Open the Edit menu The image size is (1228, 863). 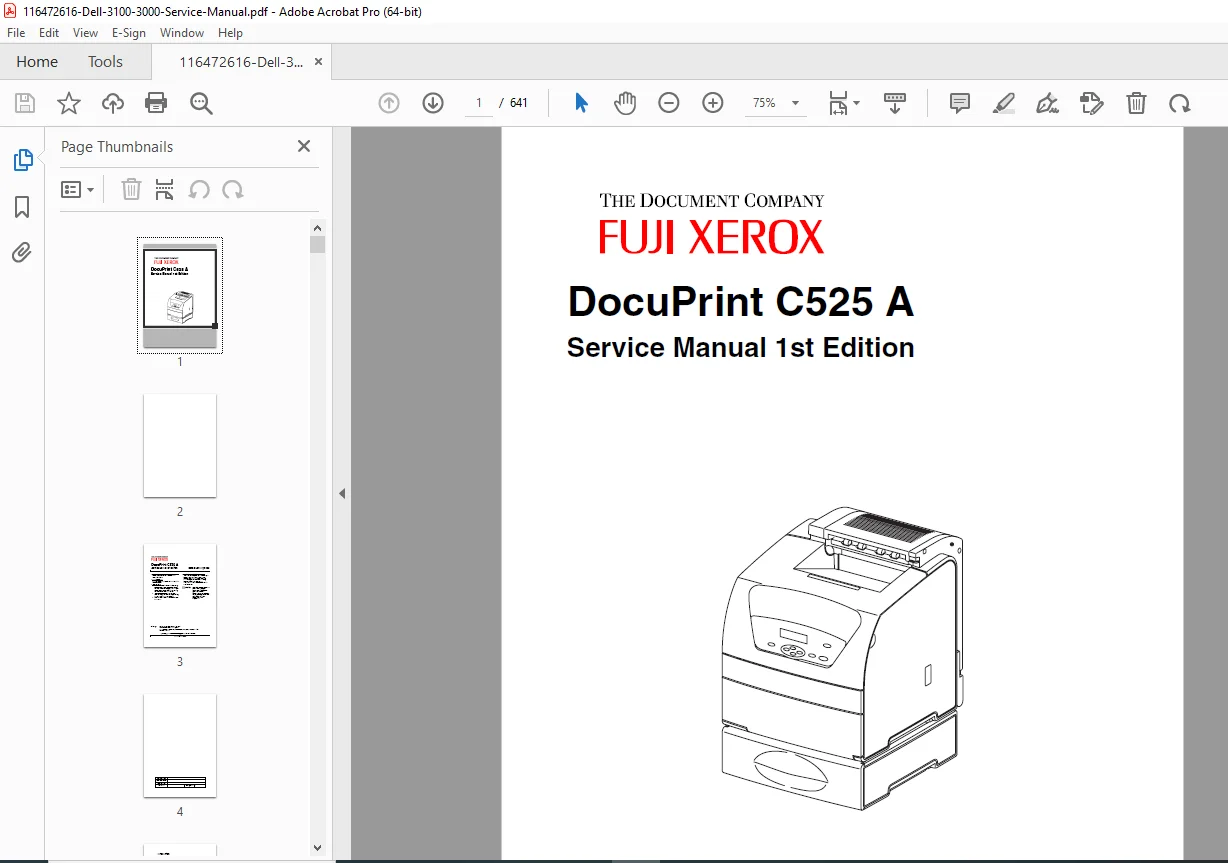49,33
